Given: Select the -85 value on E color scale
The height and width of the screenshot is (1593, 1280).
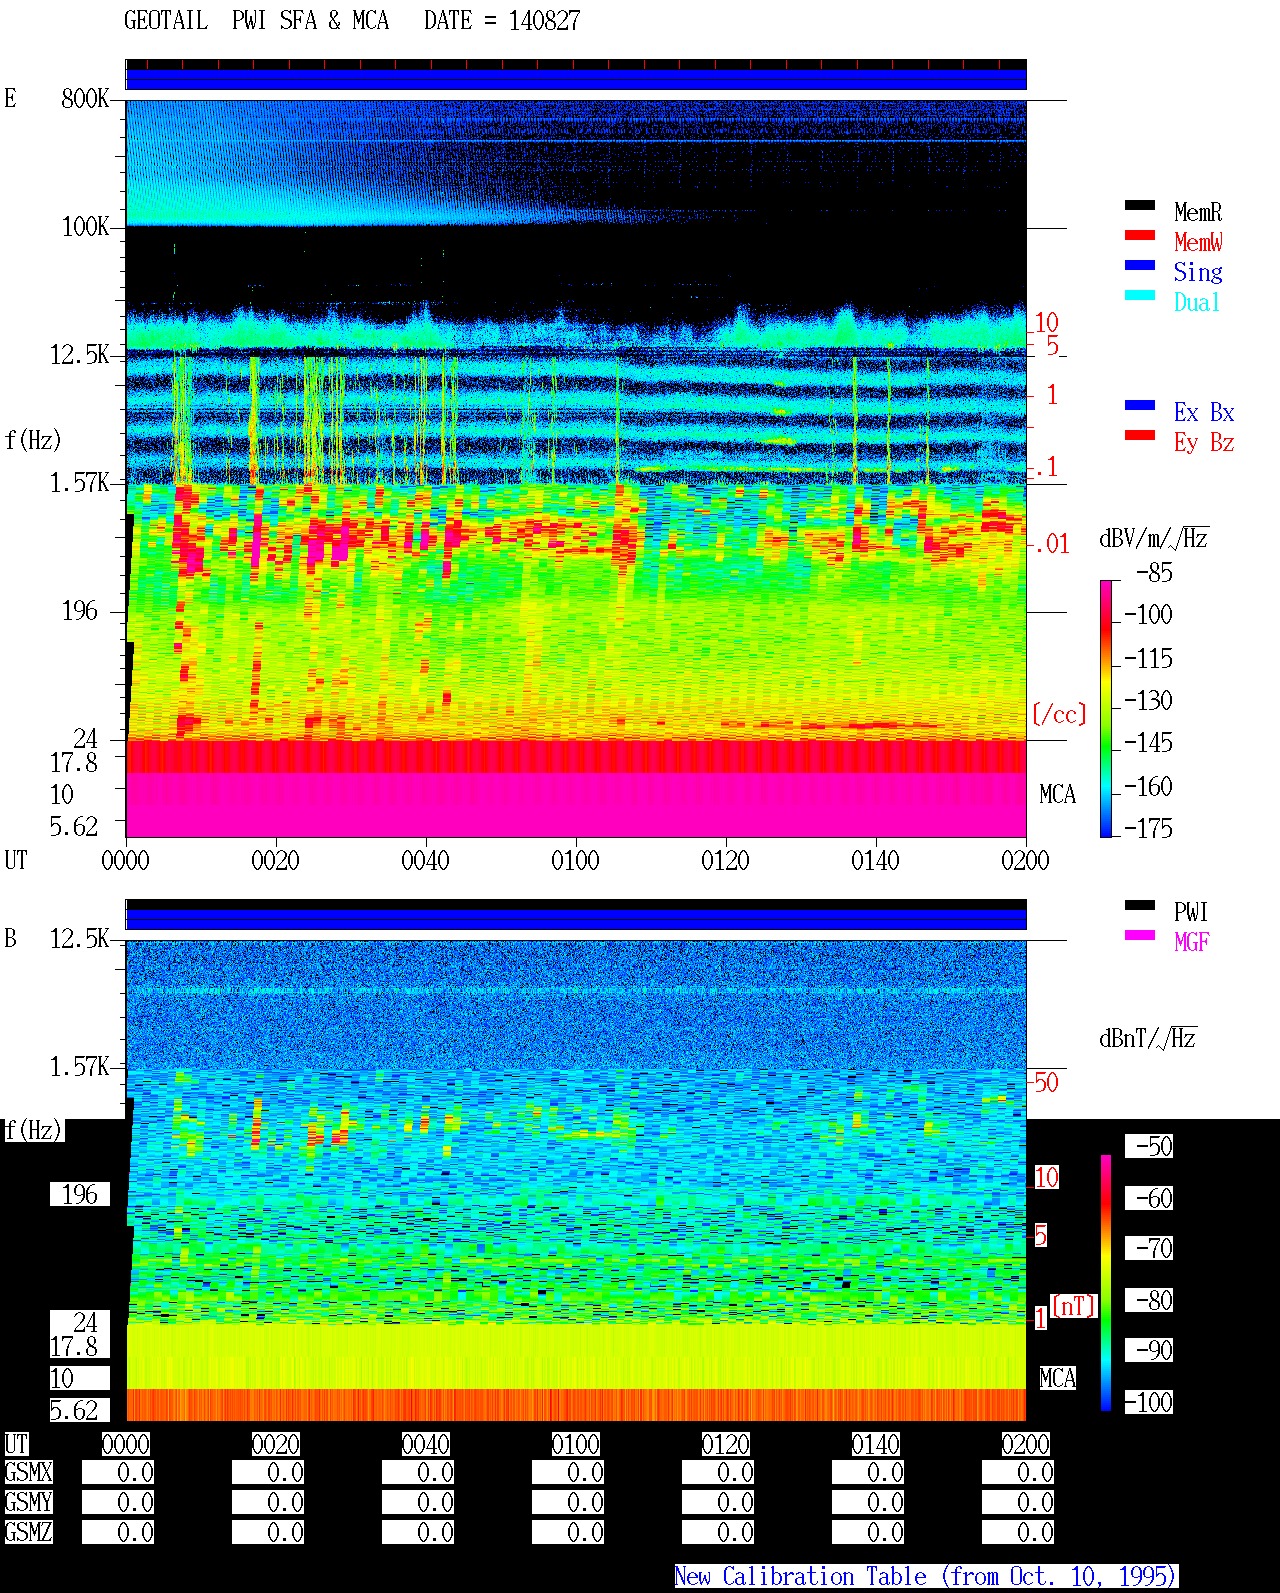Looking at the screenshot, I should [1154, 573].
